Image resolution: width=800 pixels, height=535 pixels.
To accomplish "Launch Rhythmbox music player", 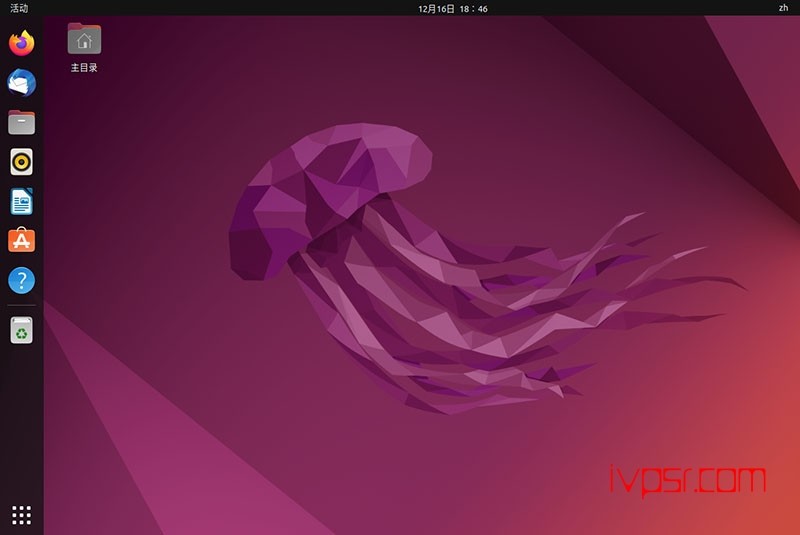I will 21,162.
